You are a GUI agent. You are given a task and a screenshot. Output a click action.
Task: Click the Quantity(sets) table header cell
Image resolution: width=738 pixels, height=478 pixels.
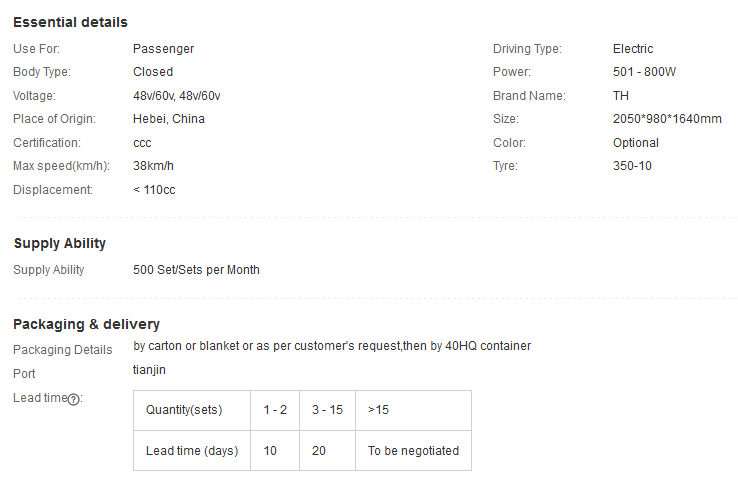pos(192,410)
